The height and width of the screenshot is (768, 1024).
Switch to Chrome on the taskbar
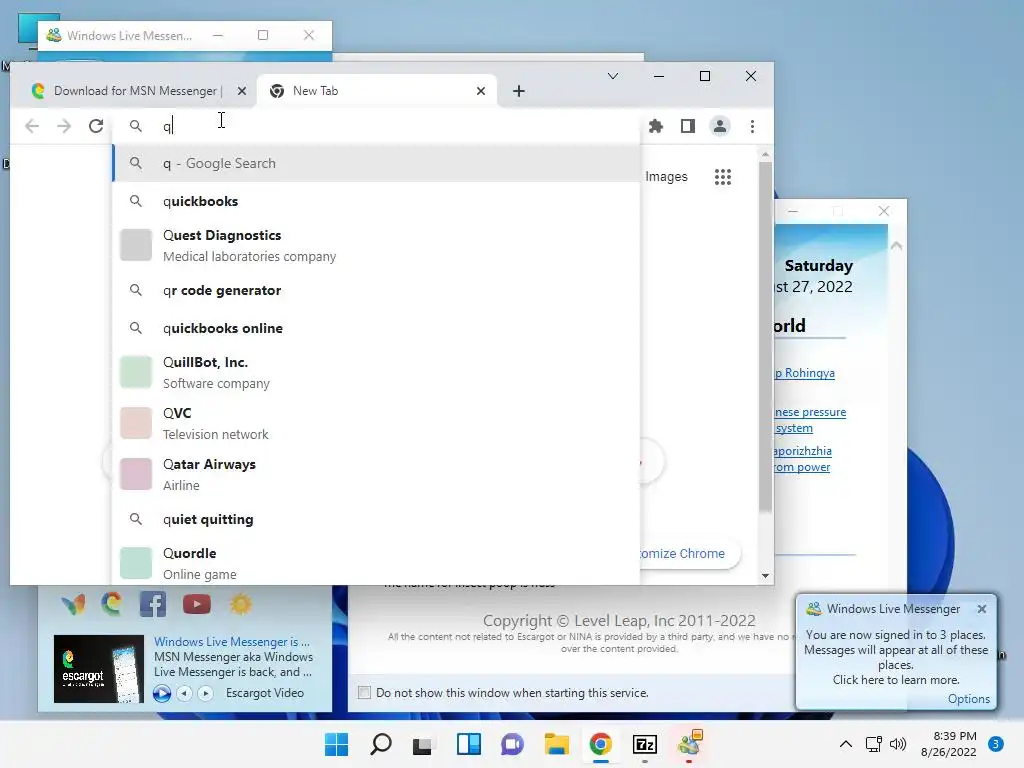(601, 744)
